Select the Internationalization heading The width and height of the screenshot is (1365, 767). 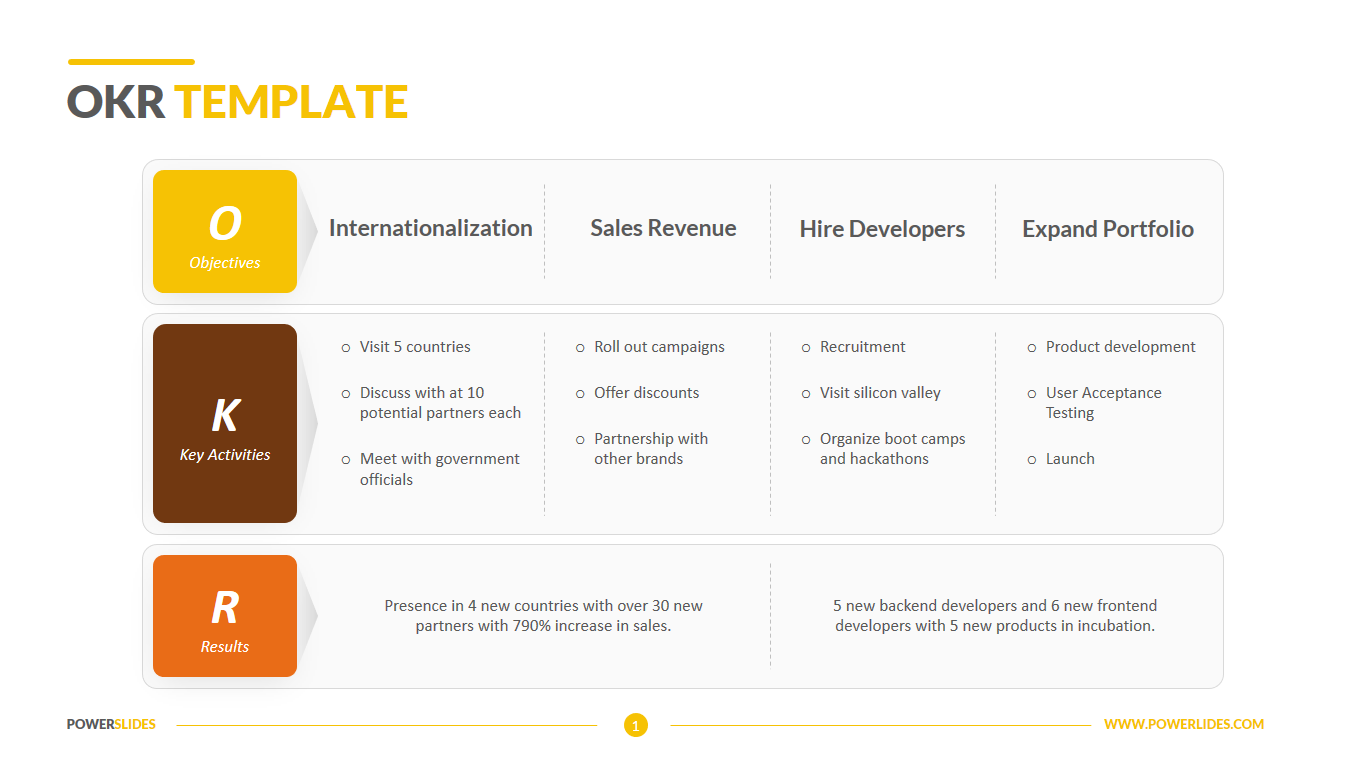(430, 229)
